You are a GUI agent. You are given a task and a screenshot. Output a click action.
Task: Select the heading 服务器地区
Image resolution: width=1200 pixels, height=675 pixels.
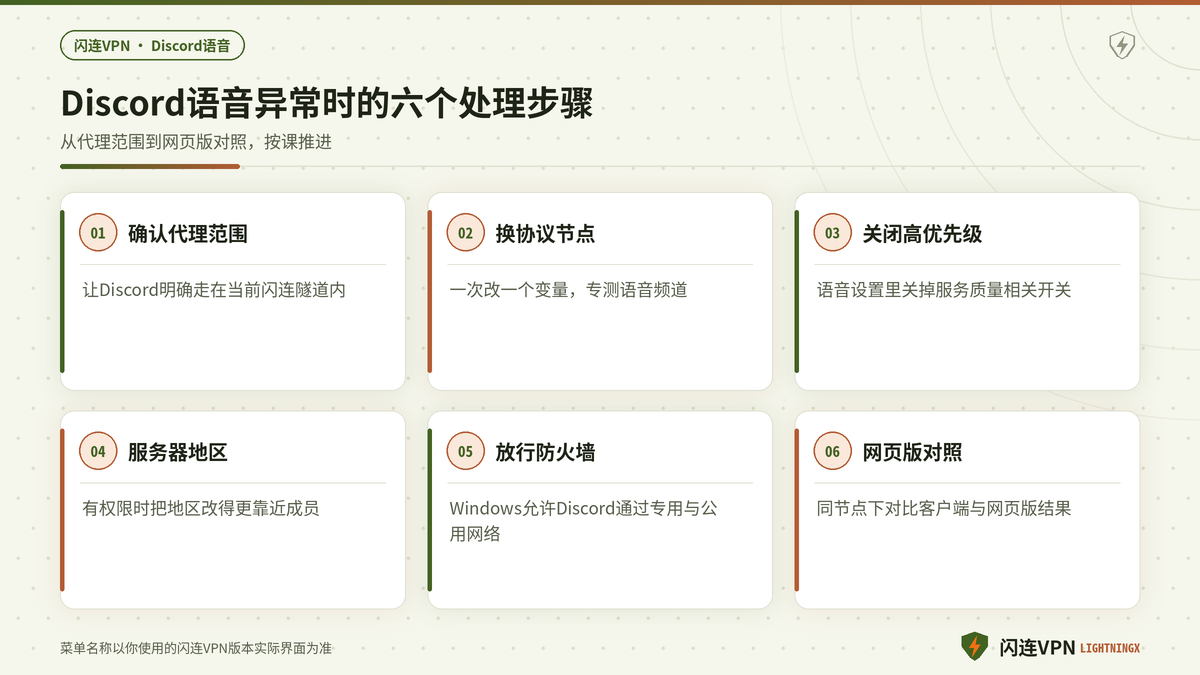click(178, 453)
